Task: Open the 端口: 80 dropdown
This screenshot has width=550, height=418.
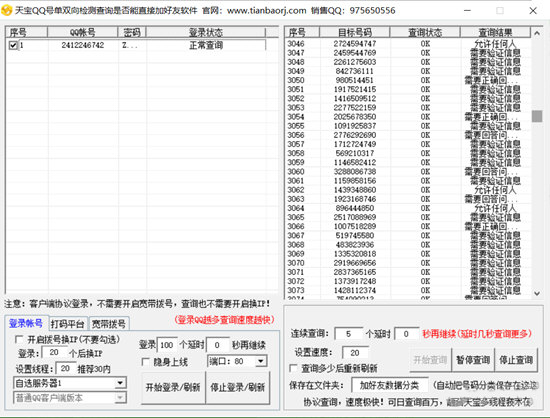Action: pyautogui.click(x=261, y=361)
